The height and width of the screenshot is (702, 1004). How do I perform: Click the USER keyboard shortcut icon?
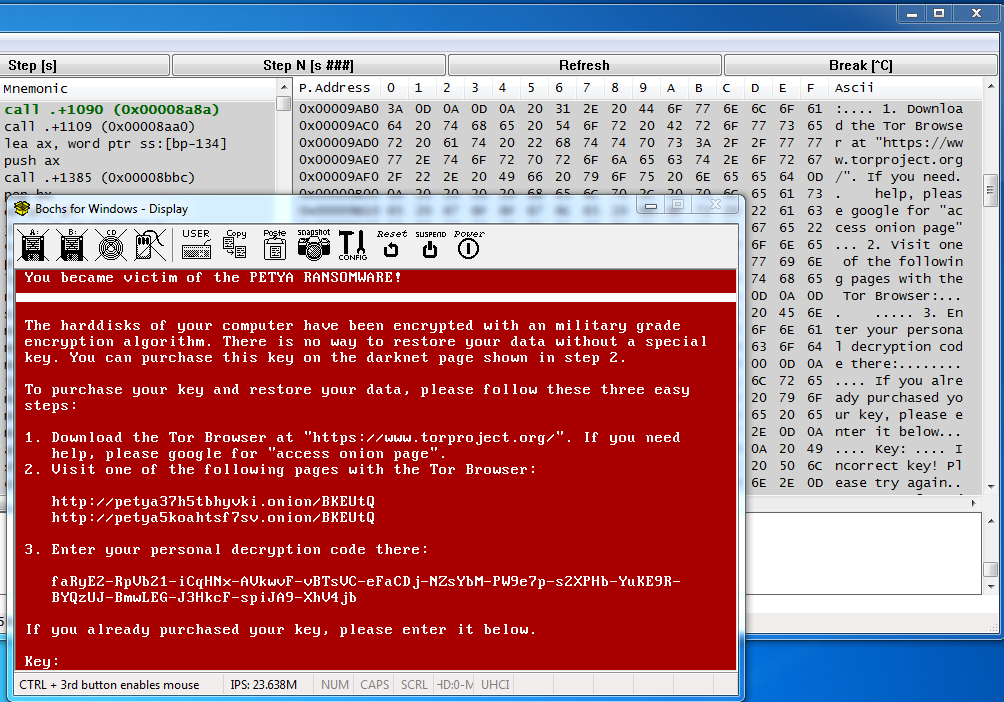click(196, 244)
